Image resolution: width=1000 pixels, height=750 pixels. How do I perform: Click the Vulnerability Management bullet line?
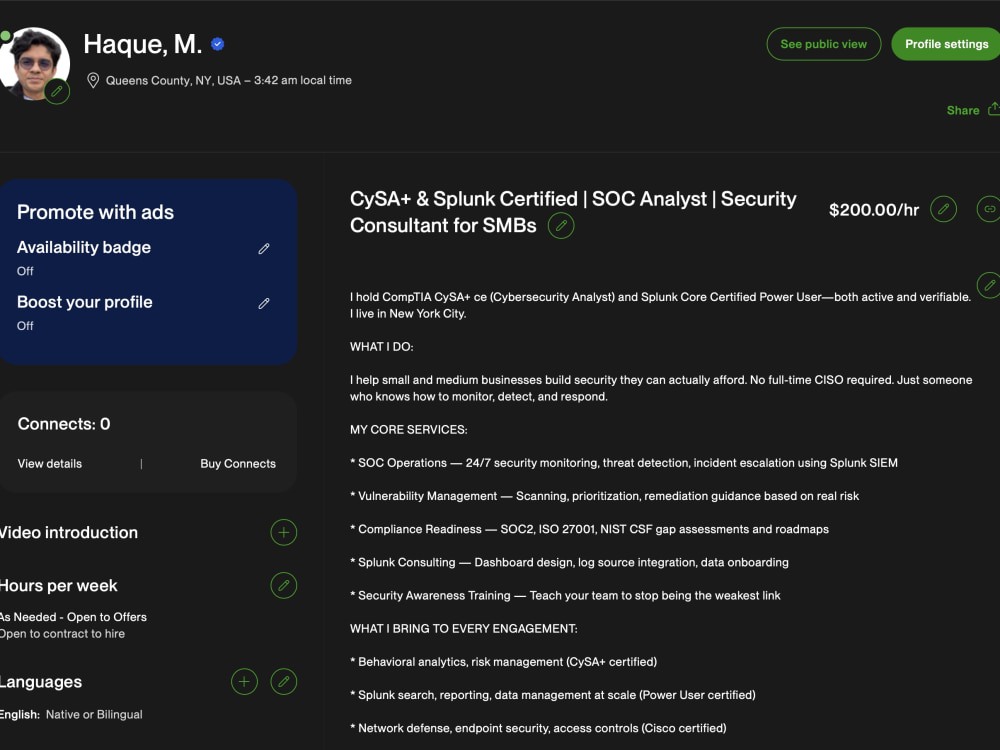[605, 496]
